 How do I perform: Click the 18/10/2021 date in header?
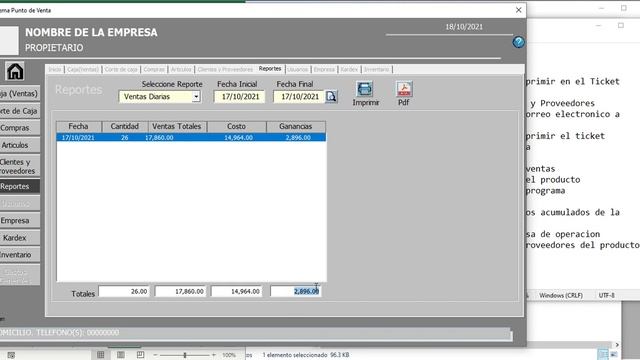pyautogui.click(x=464, y=27)
